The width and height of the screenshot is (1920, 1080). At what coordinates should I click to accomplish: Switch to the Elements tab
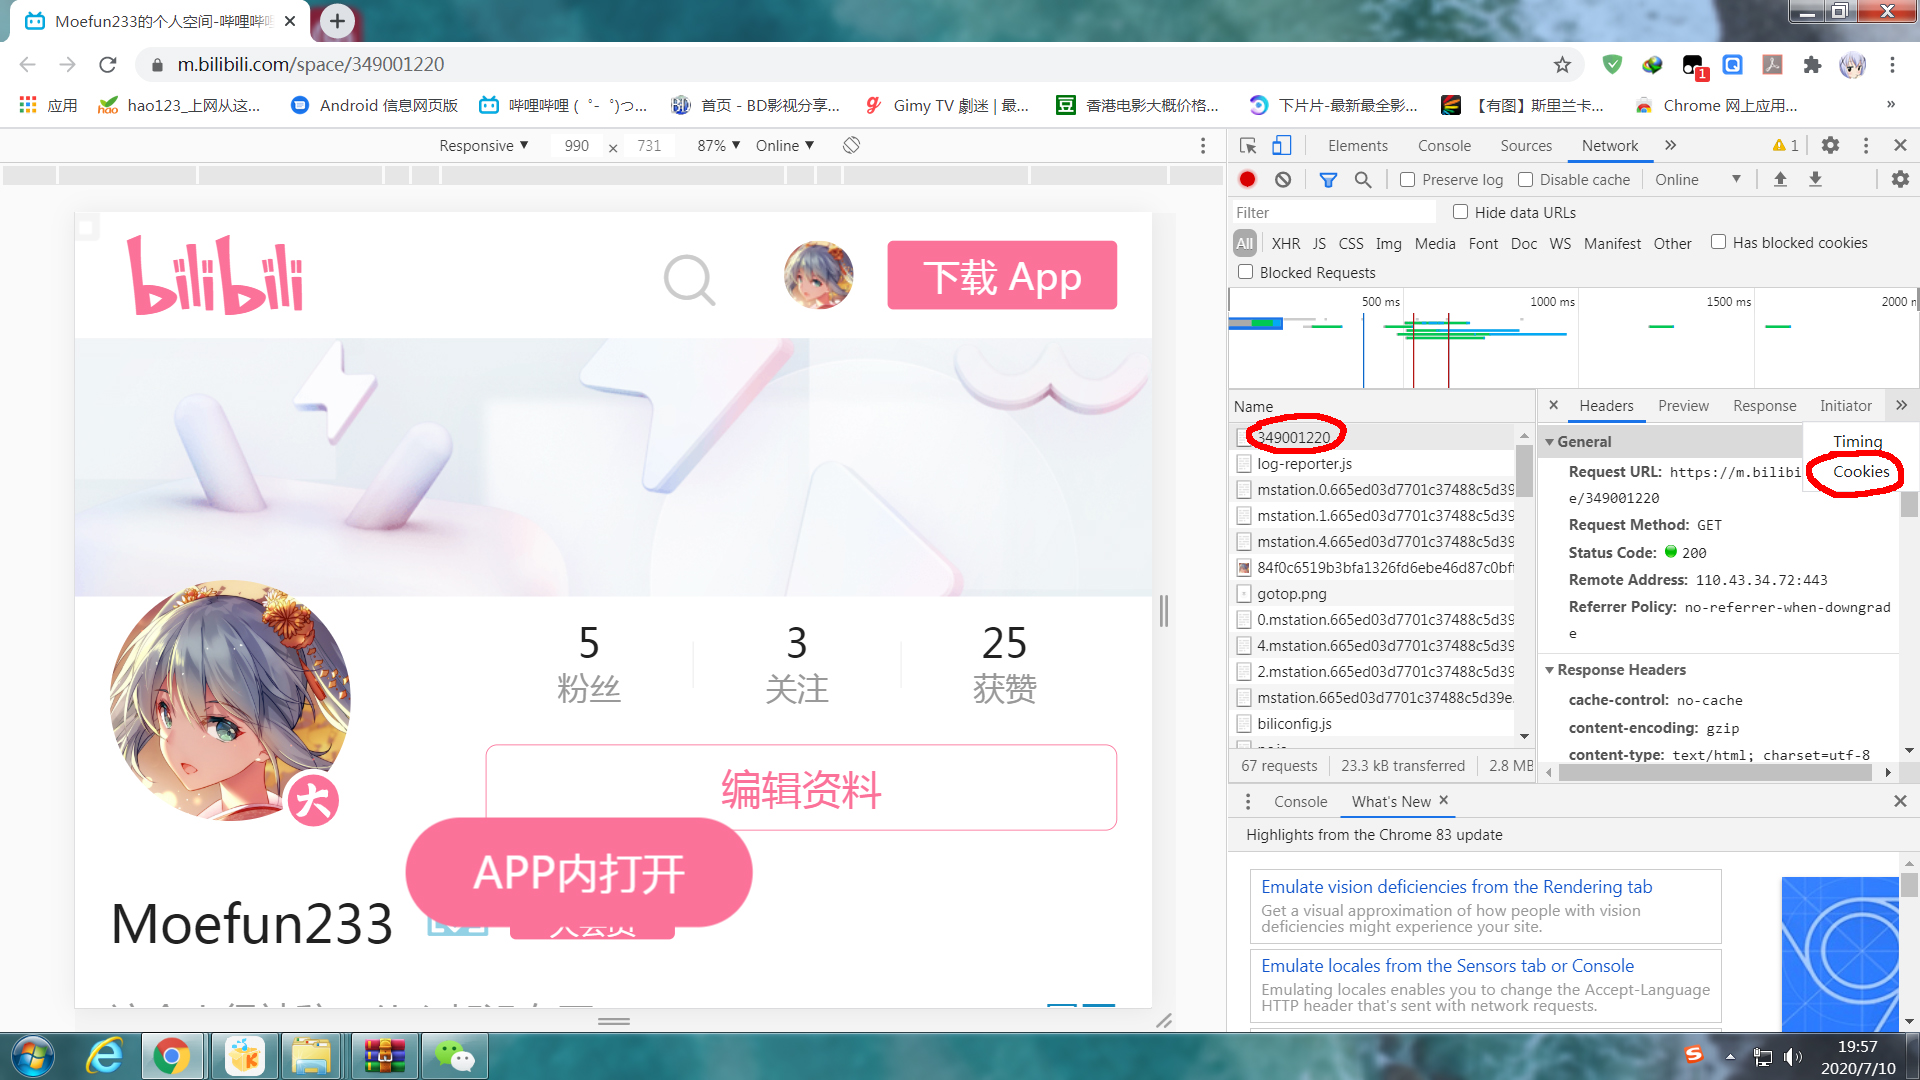(1357, 146)
